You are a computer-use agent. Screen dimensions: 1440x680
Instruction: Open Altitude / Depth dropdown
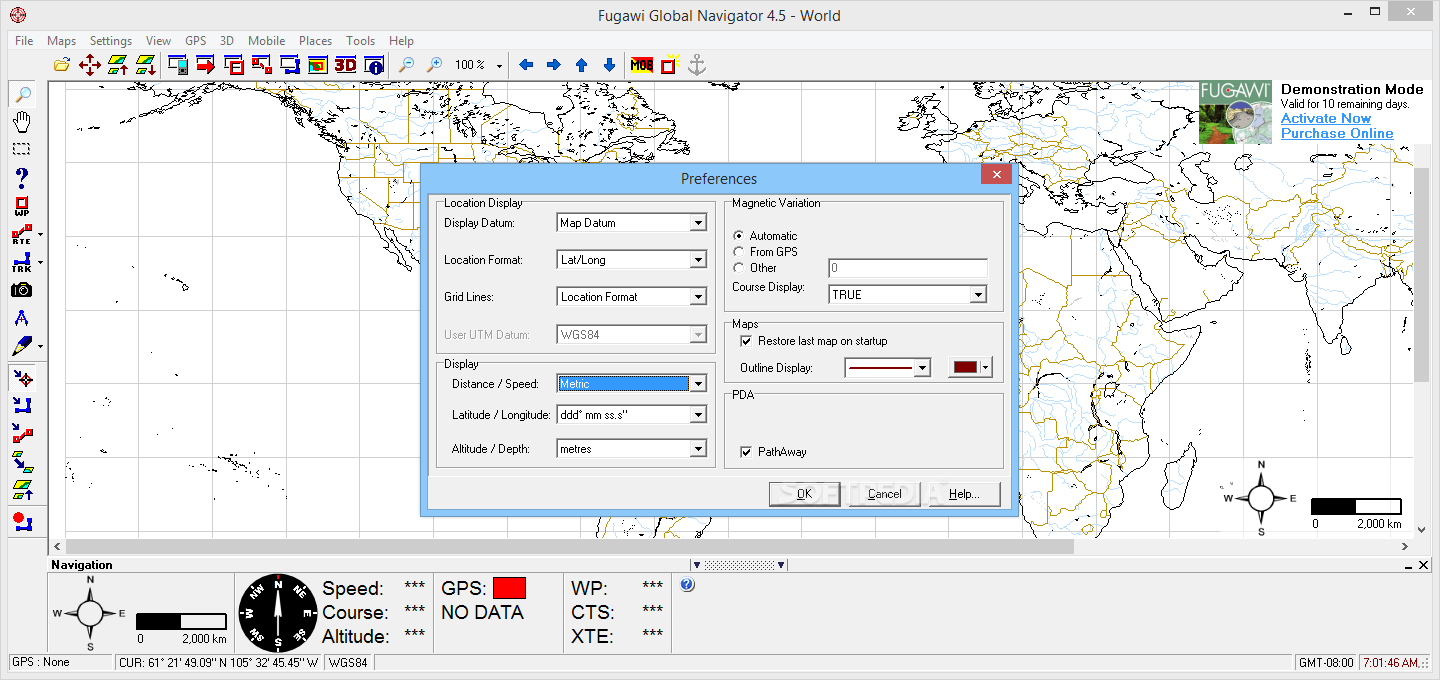(698, 449)
